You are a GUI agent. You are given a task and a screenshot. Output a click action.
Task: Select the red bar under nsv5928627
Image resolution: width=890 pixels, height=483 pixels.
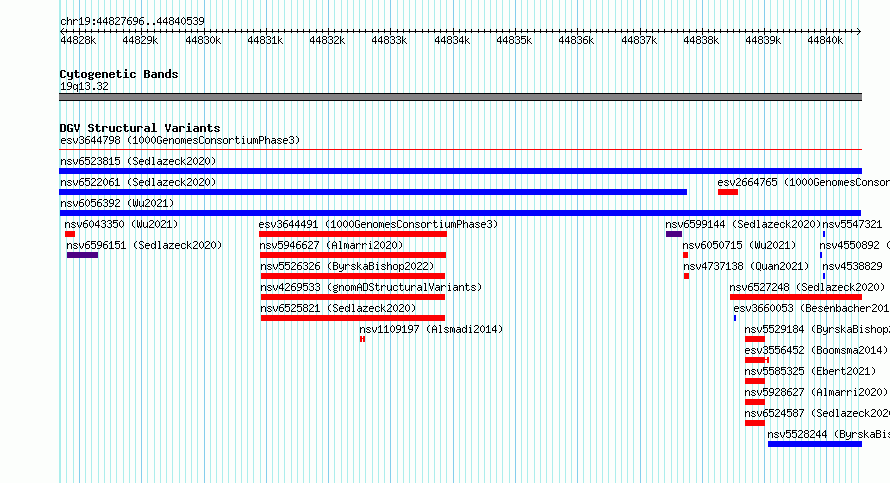(x=755, y=402)
